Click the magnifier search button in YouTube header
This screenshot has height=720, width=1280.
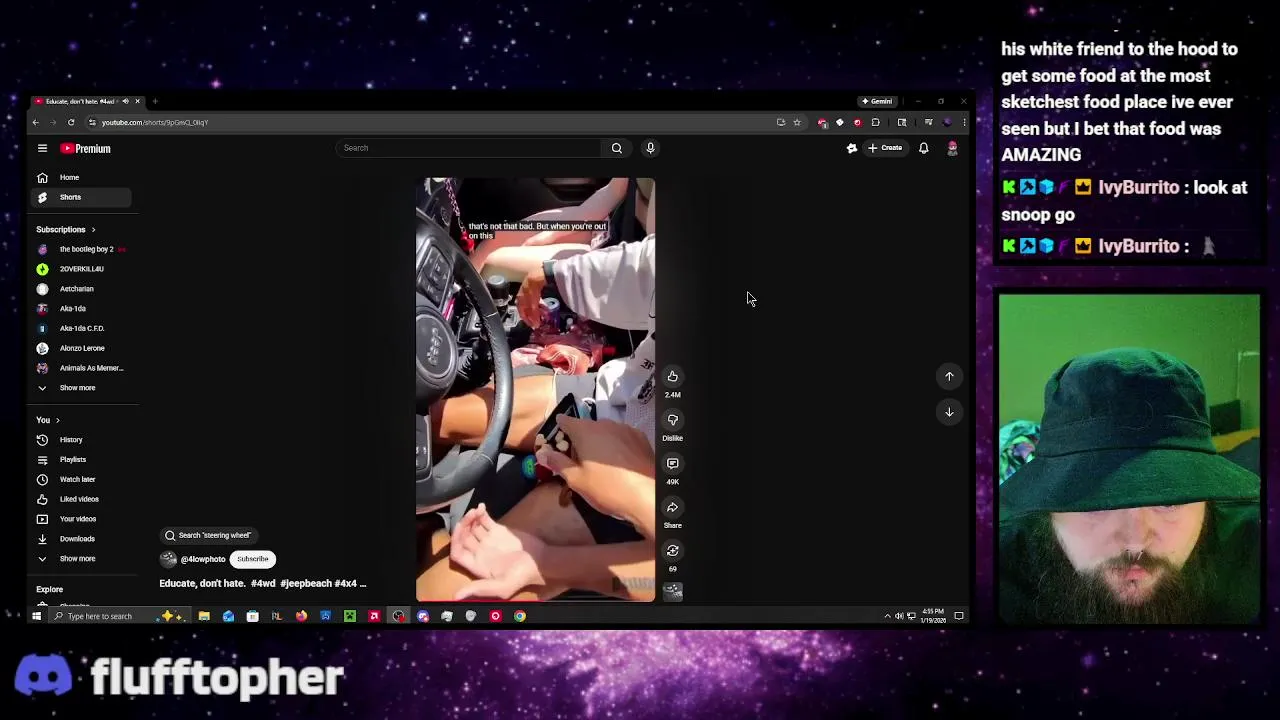pyautogui.click(x=617, y=148)
